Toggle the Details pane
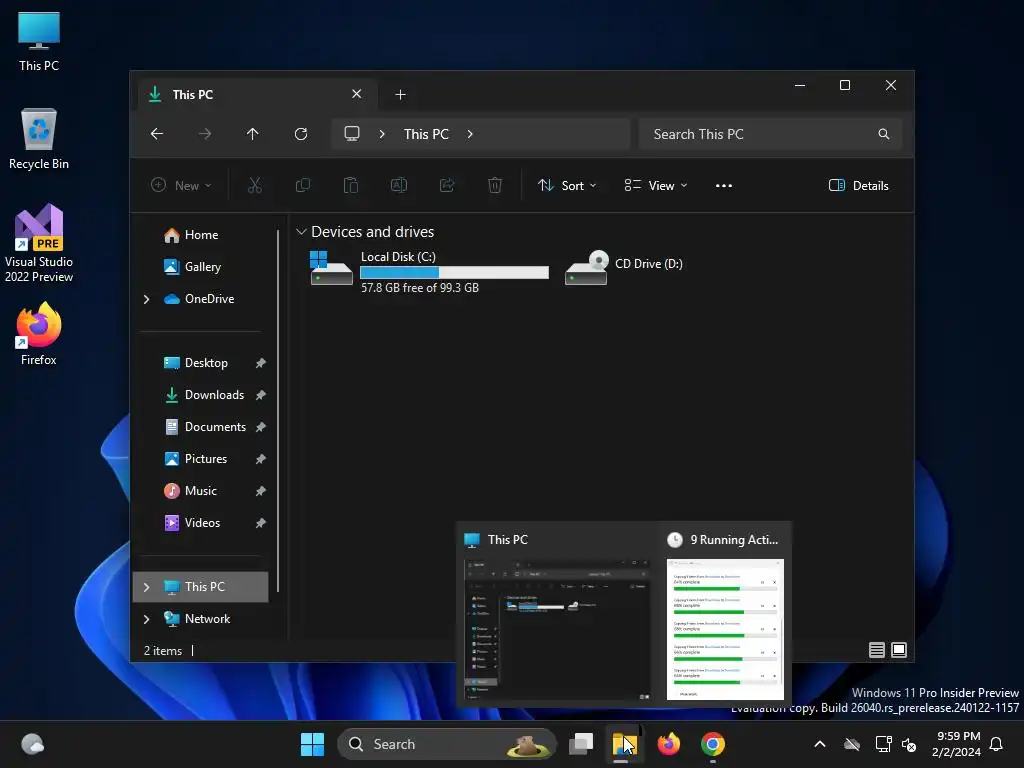The width and height of the screenshot is (1024, 768). pos(858,185)
